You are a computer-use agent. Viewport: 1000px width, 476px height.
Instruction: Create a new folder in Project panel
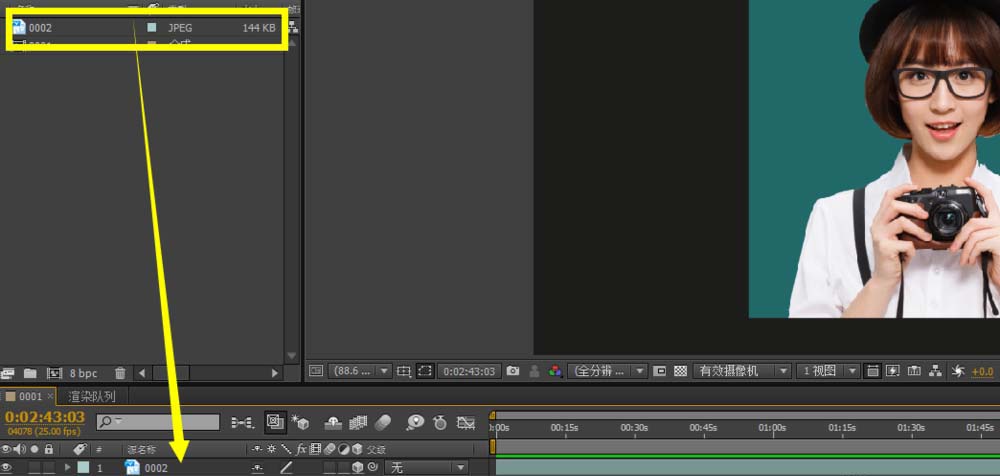click(x=30, y=373)
